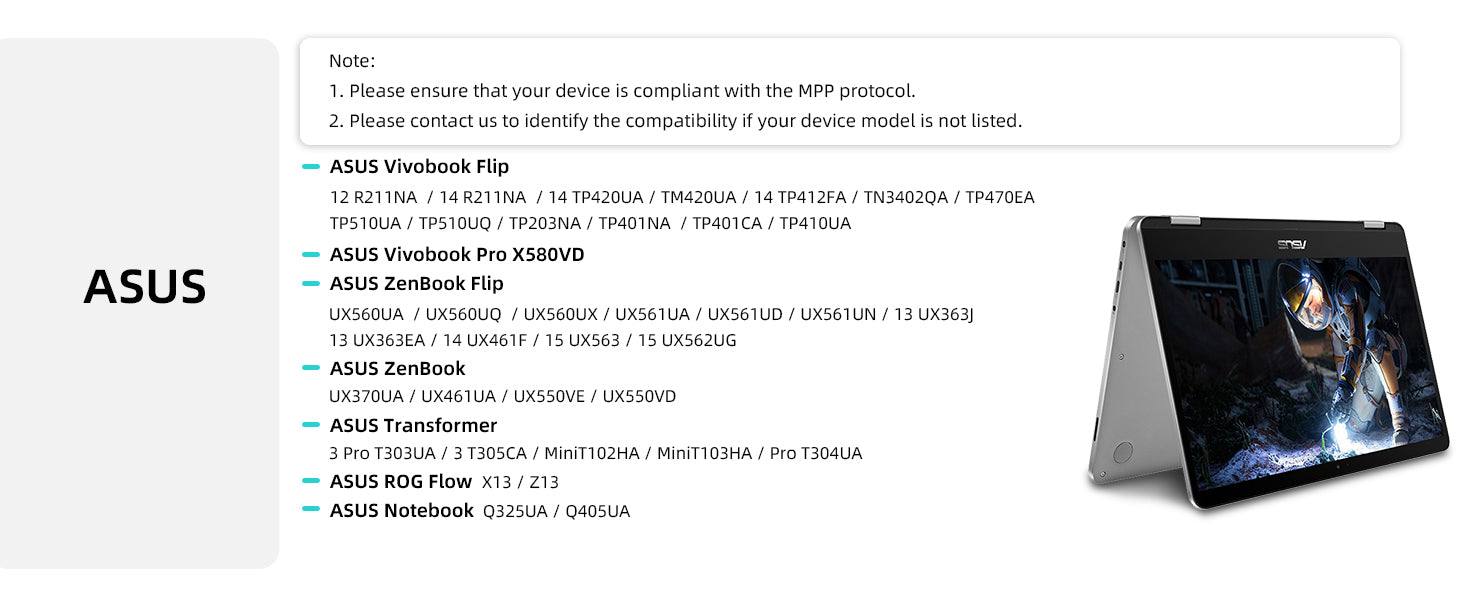The image size is (1464, 600).
Task: Click the ASUS Transformer heading
Action: [413, 426]
